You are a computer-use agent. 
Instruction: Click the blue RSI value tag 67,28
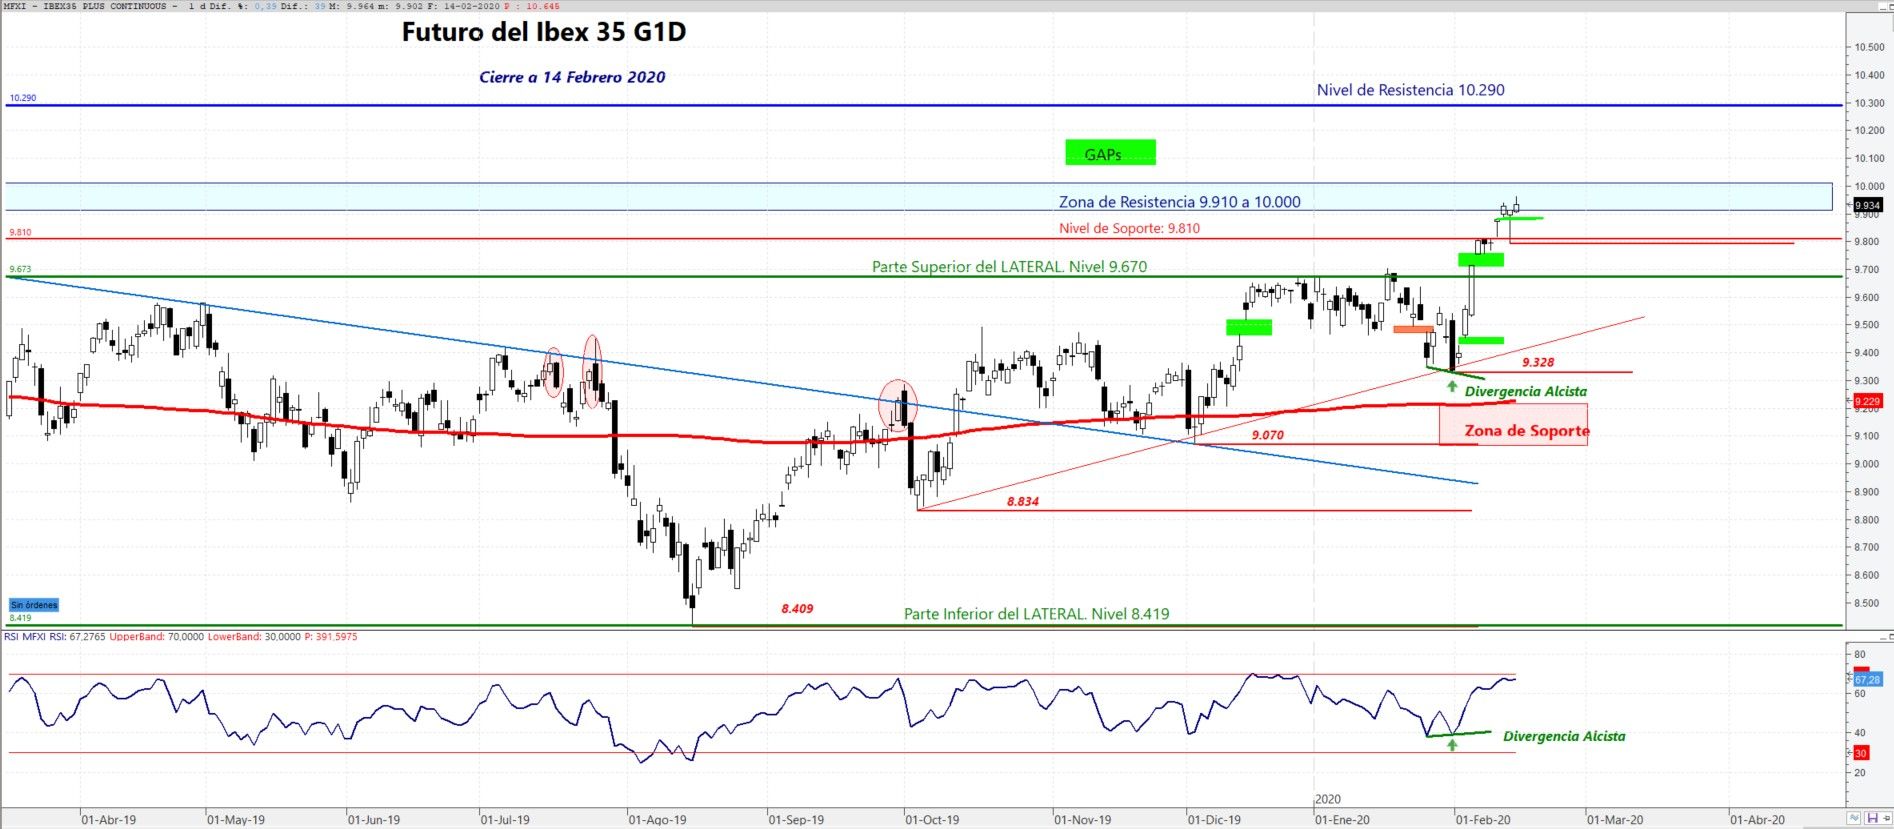point(1867,680)
